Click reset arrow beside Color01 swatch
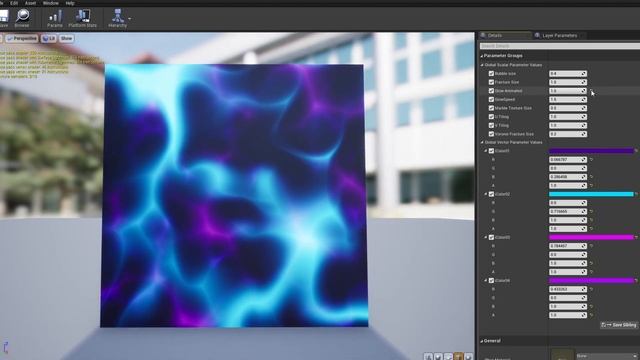The image size is (640, 360). 636,151
